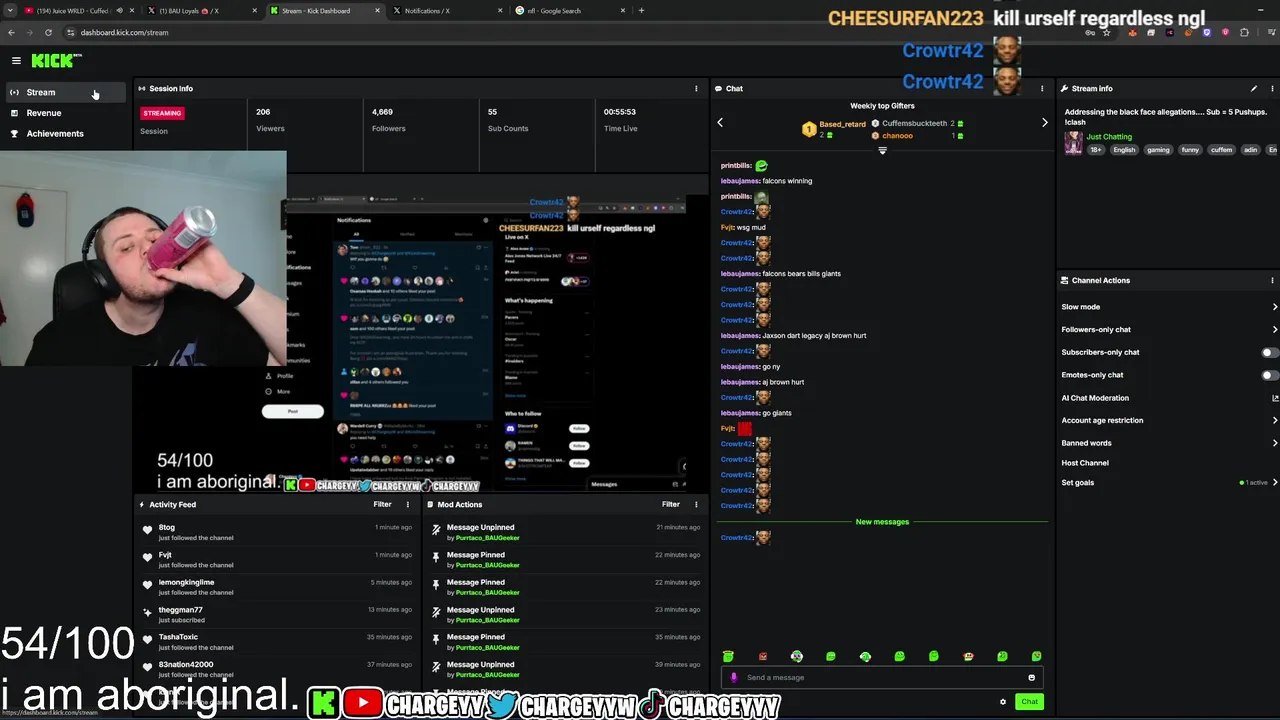Image resolution: width=1280 pixels, height=720 pixels.
Task: Reload the page with refresh icon
Action: [48, 33]
